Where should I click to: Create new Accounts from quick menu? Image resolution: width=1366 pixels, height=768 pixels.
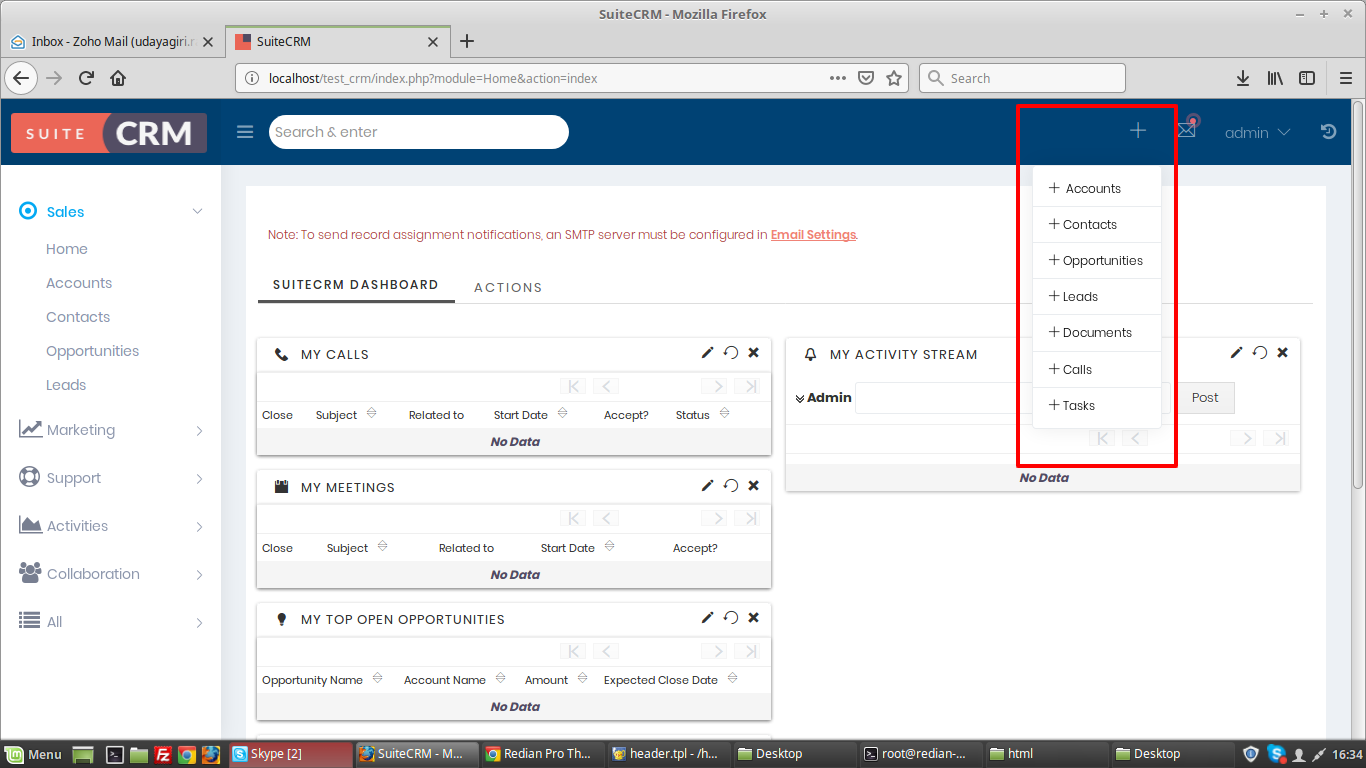(1097, 188)
